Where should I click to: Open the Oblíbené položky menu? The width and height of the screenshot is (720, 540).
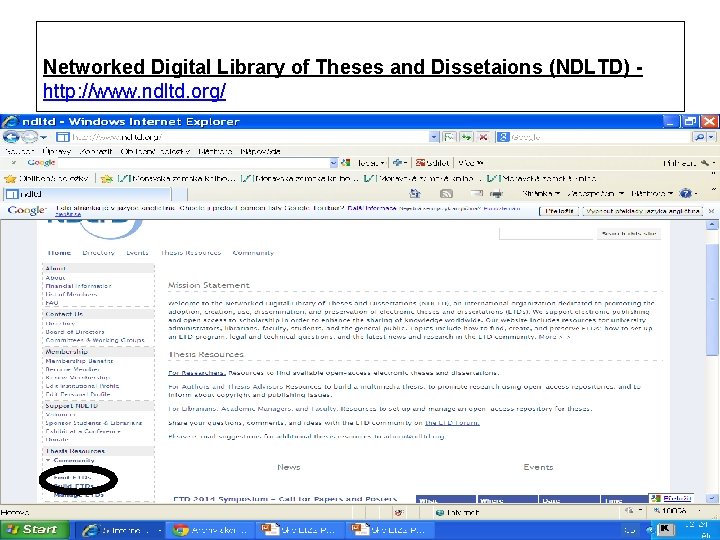tap(155, 151)
